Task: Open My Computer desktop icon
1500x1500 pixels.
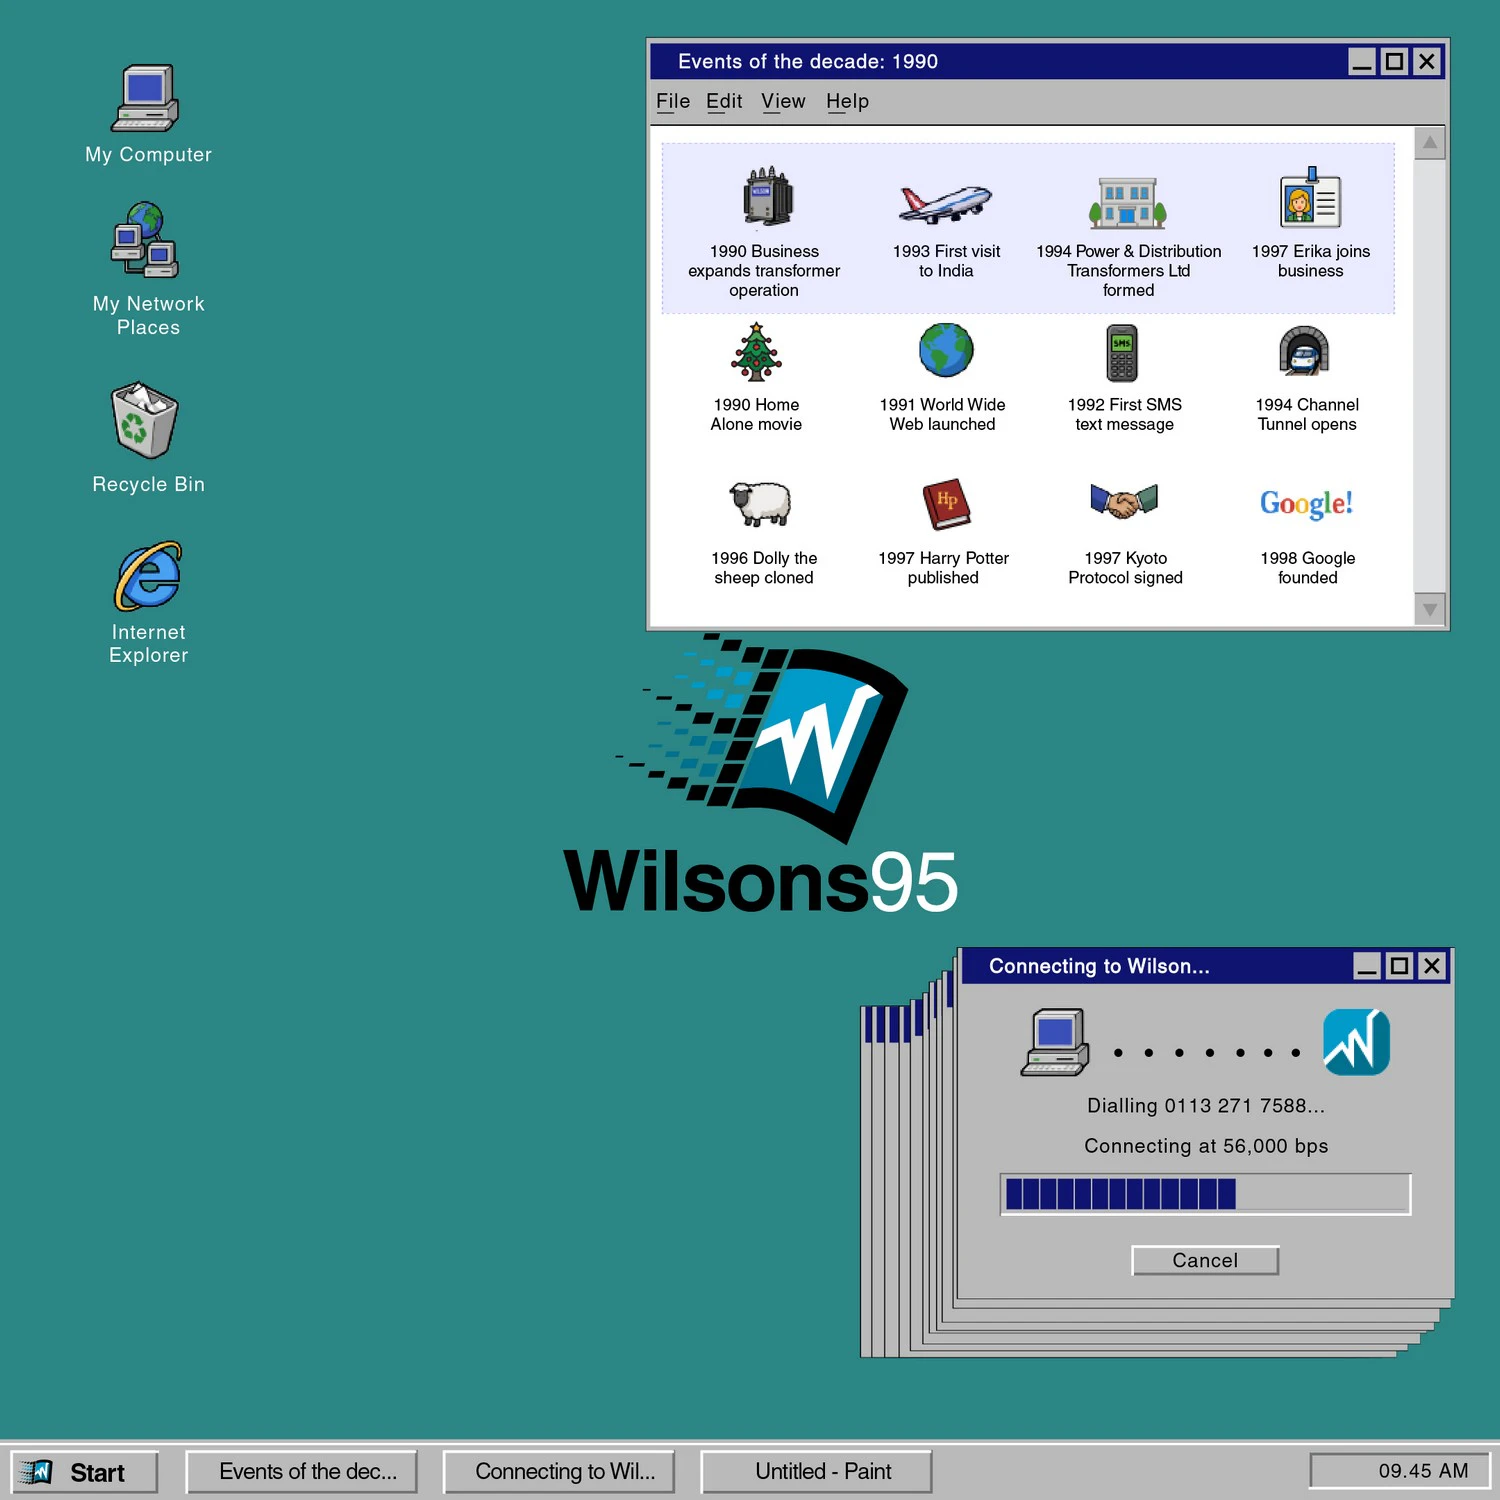Action: [x=146, y=99]
